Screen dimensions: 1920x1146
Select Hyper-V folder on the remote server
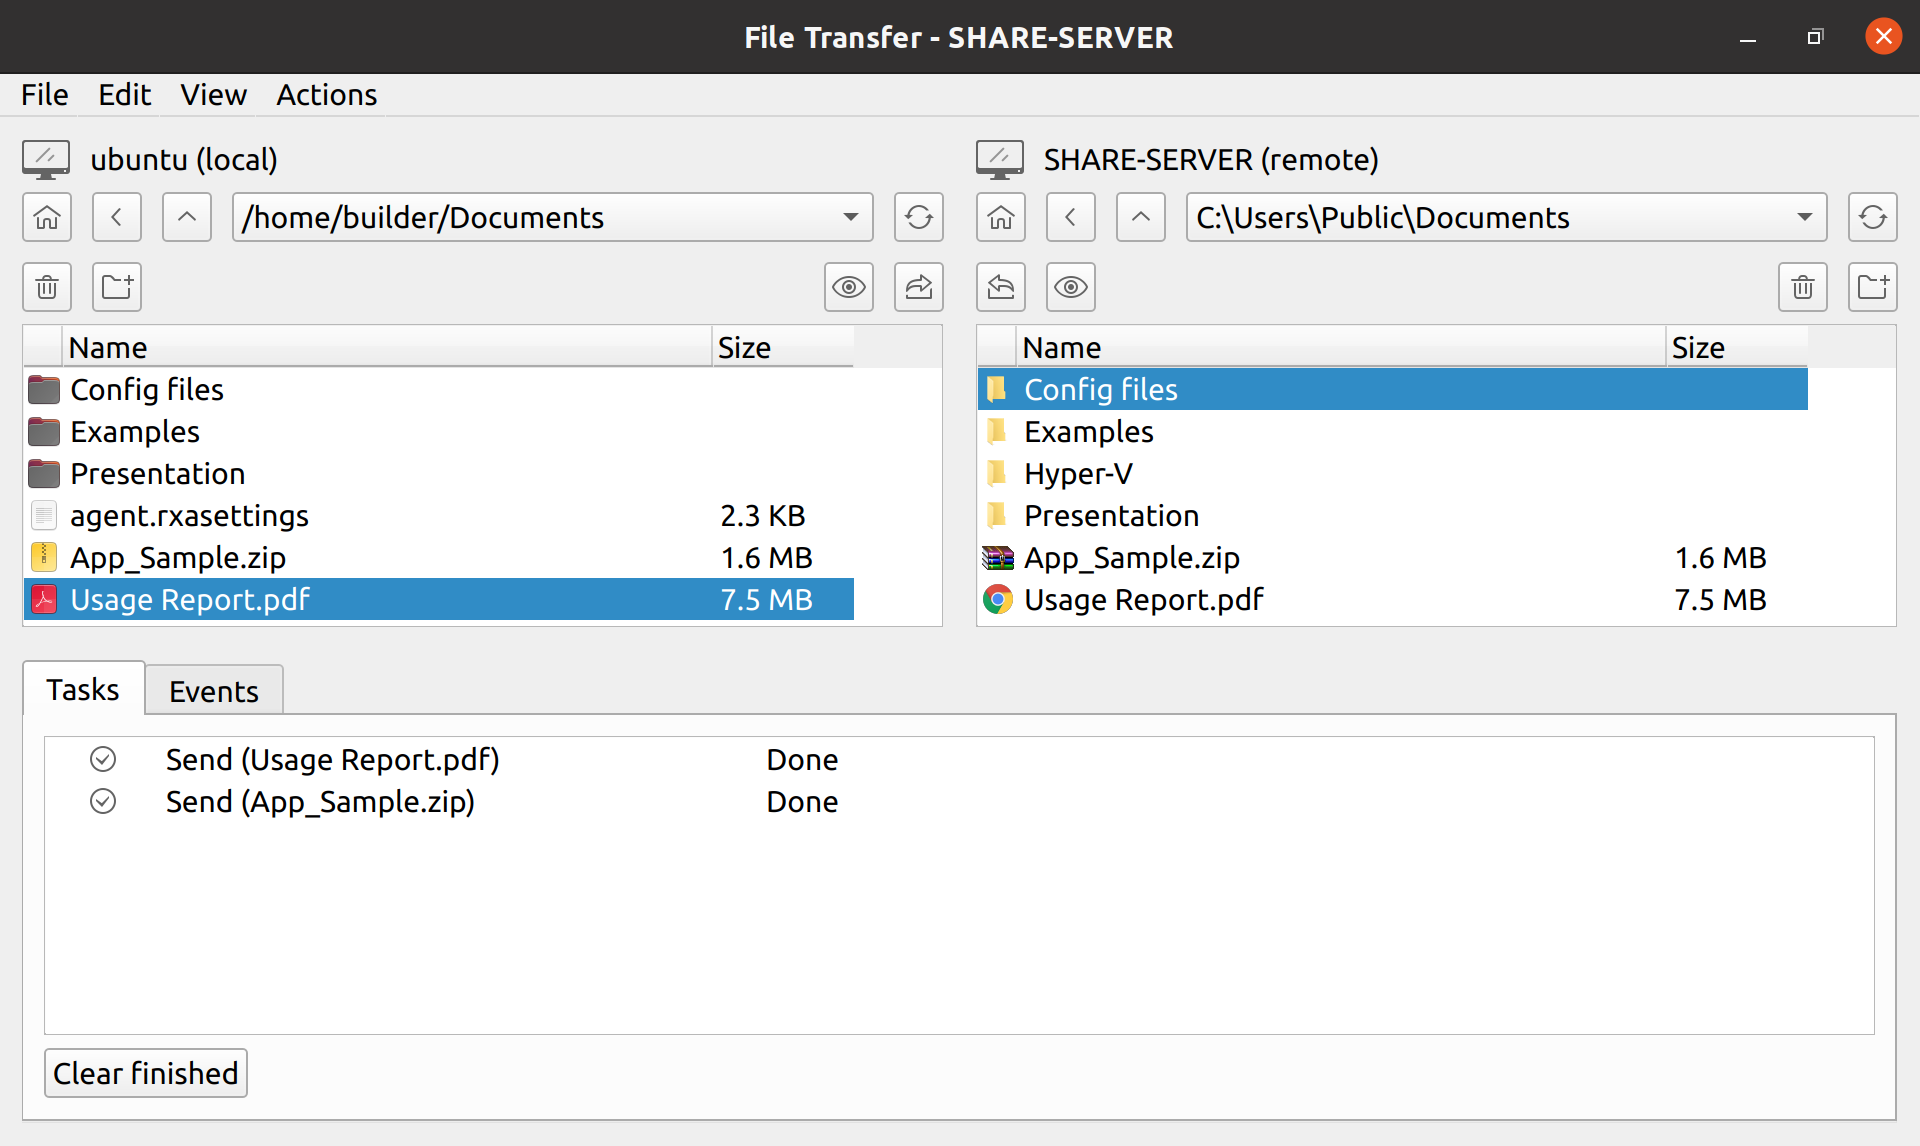point(1077,473)
